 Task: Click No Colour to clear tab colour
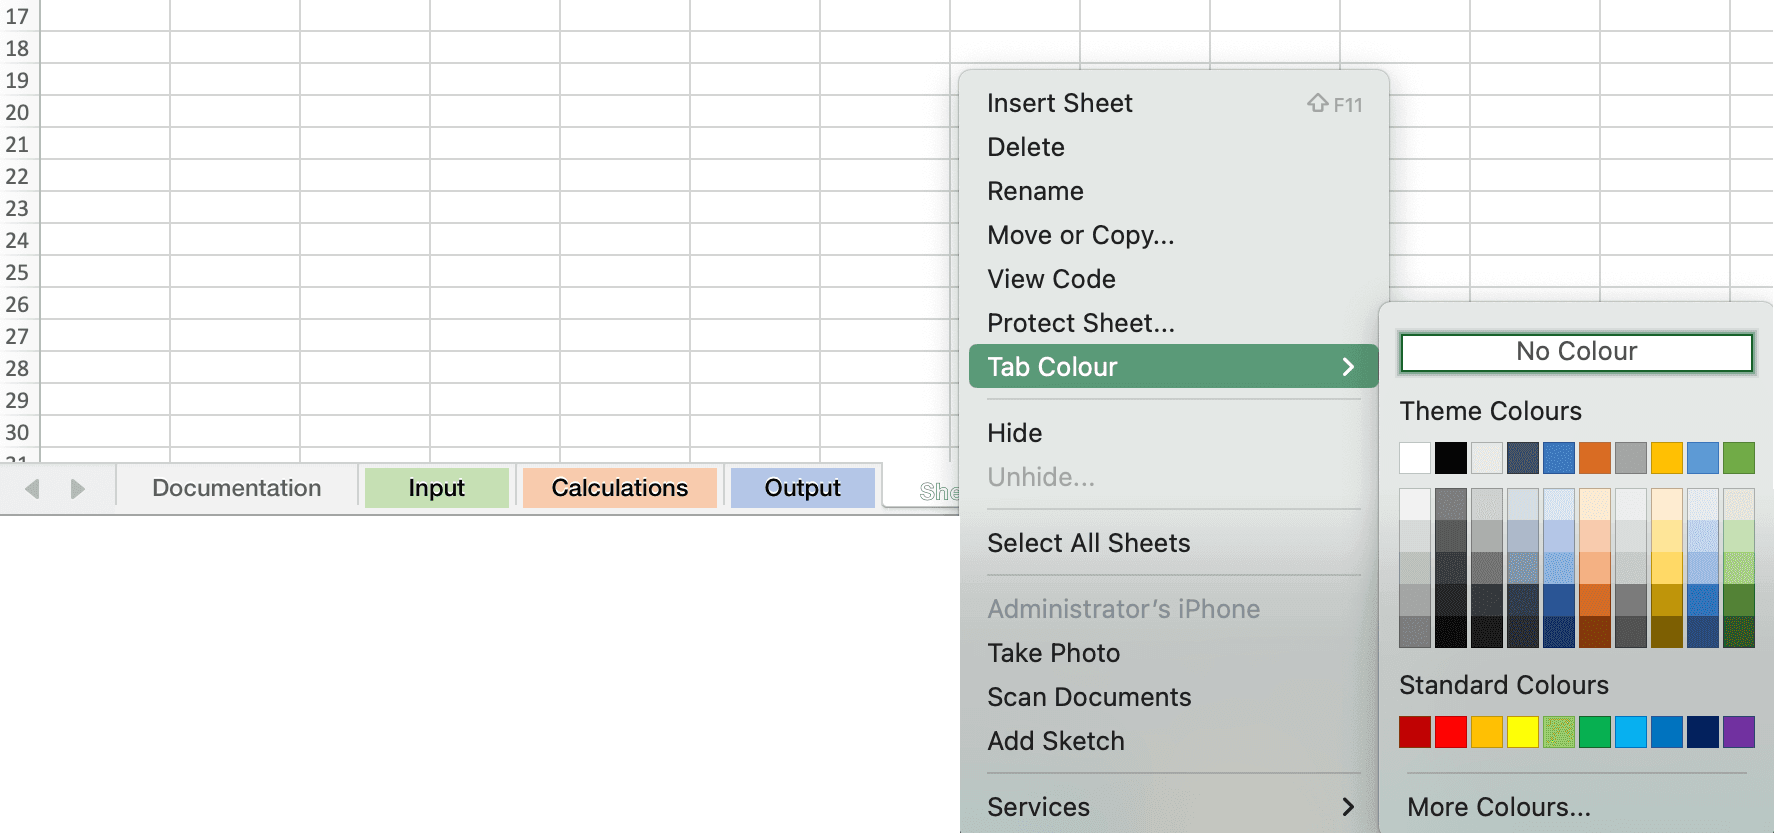coord(1576,352)
